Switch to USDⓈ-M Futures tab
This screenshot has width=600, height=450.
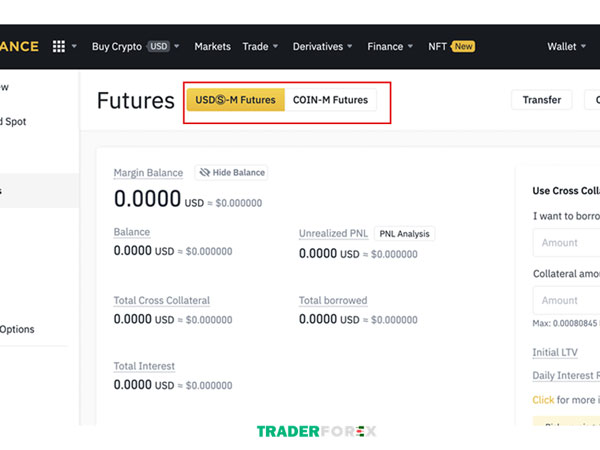235,100
